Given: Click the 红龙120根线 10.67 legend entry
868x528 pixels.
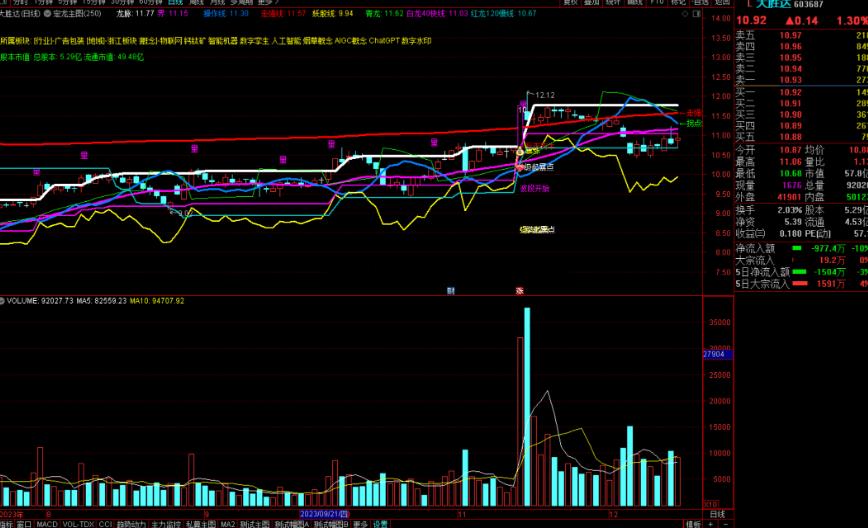Looking at the screenshot, I should click(x=503, y=13).
